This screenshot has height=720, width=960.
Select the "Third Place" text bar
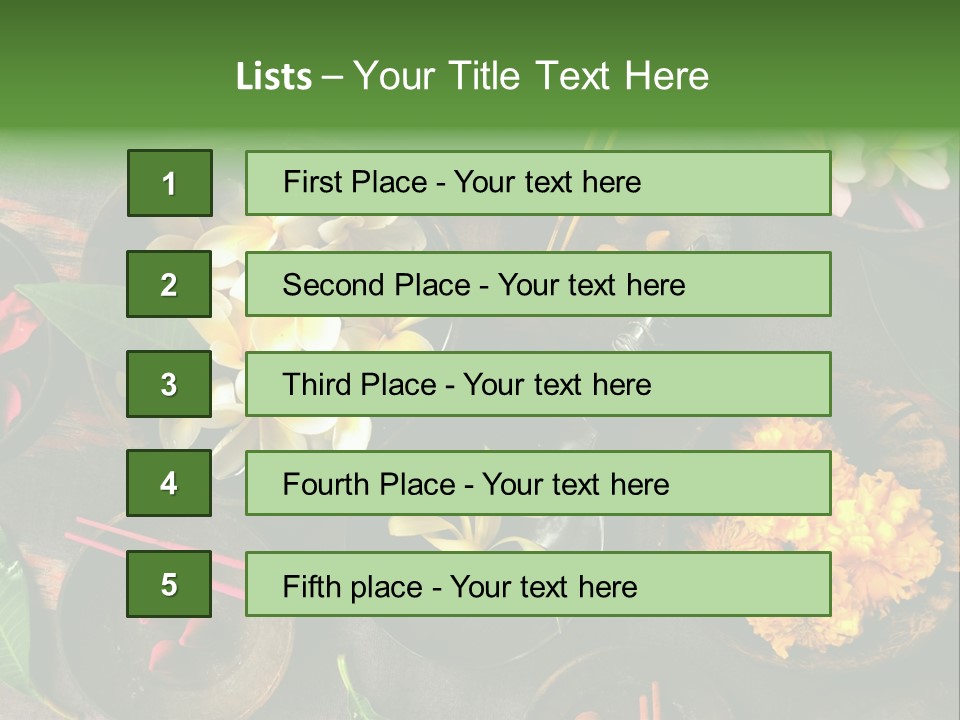[x=538, y=384]
